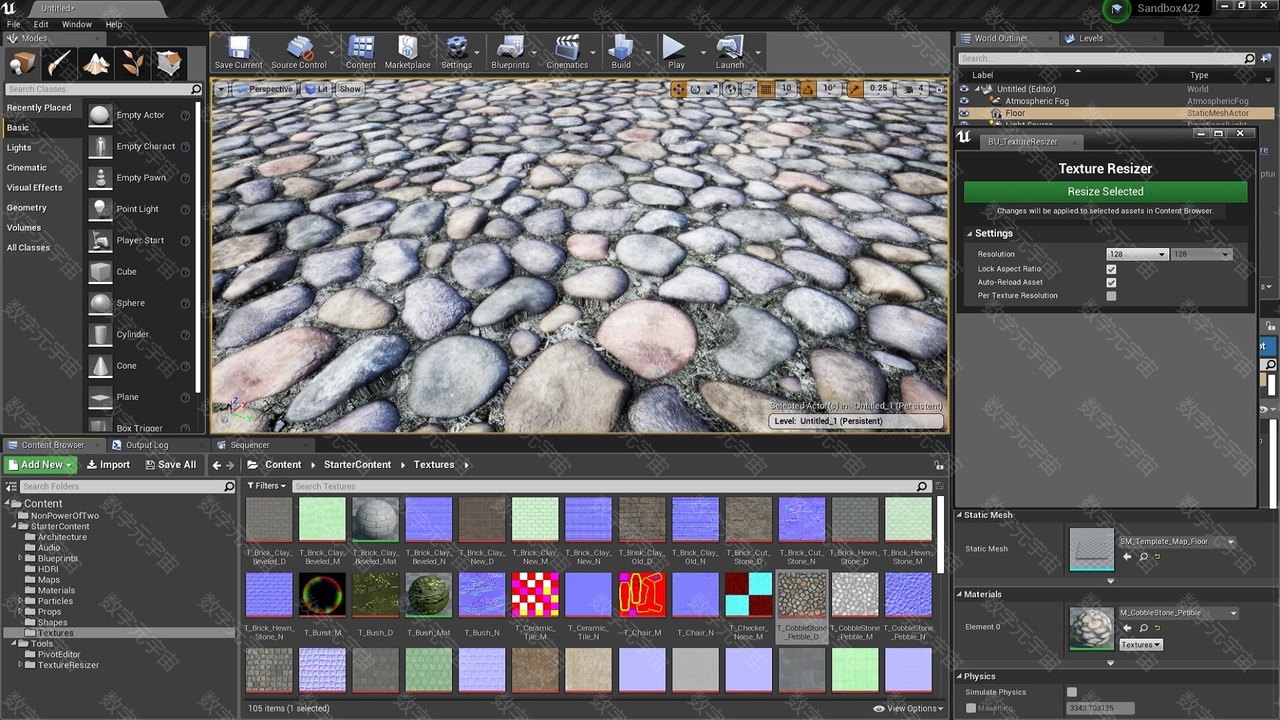
Task: Uncheck the Auto-Reload Asset checkbox
Action: coord(1111,282)
